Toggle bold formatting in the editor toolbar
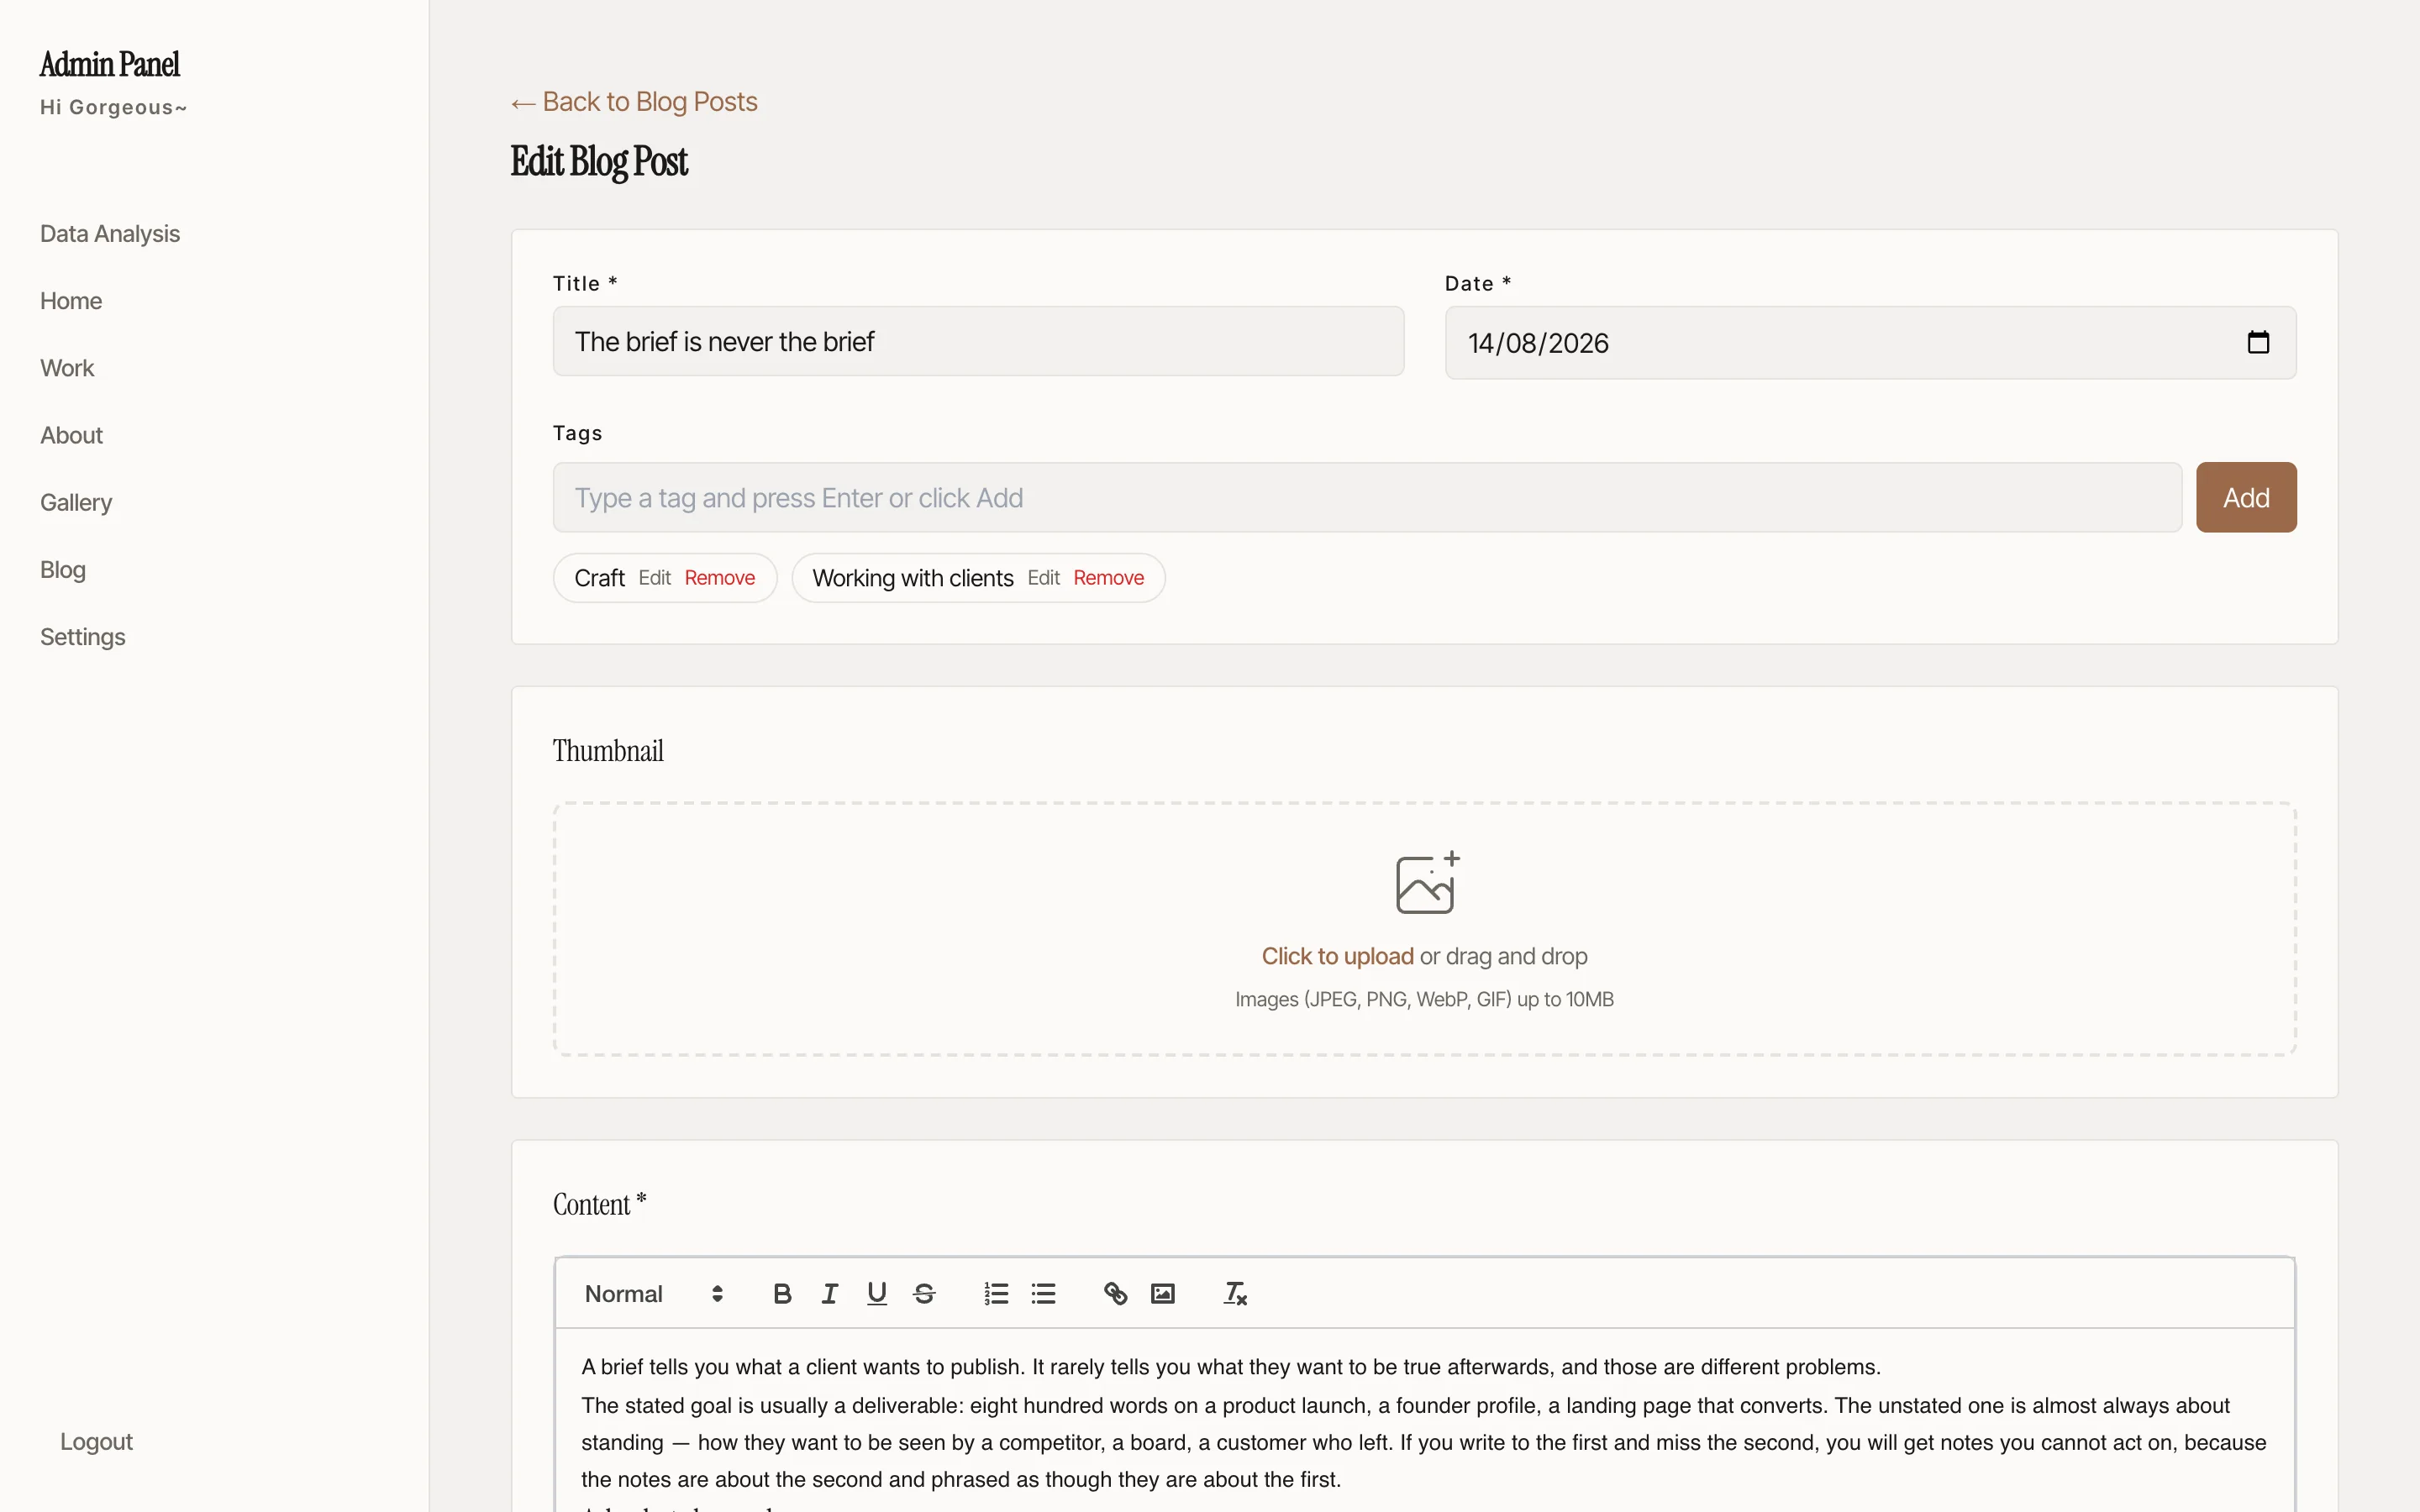Screen dimensions: 2420x1512 pyautogui.click(x=782, y=1294)
